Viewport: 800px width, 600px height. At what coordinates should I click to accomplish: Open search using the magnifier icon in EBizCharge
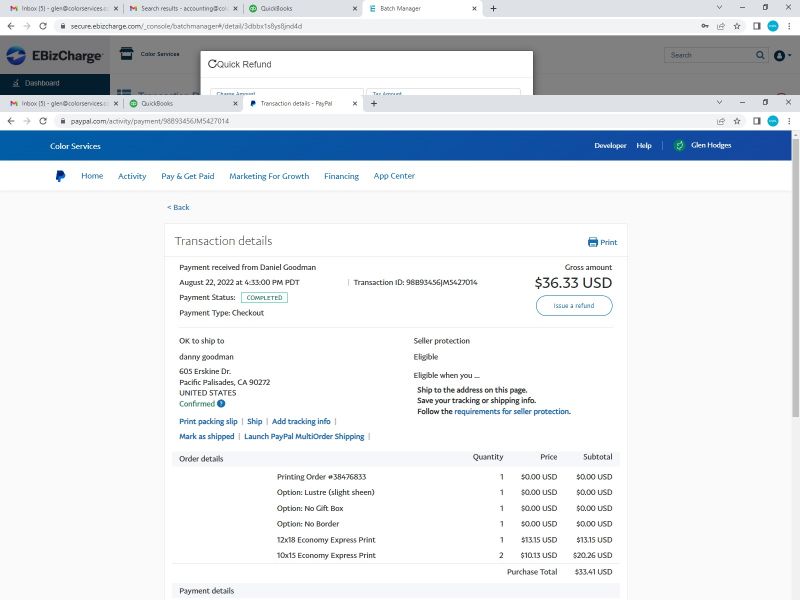(759, 55)
